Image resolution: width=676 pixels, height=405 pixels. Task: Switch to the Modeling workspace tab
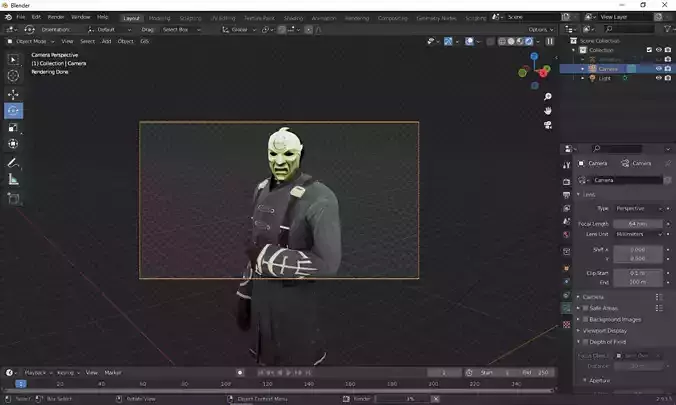point(160,18)
